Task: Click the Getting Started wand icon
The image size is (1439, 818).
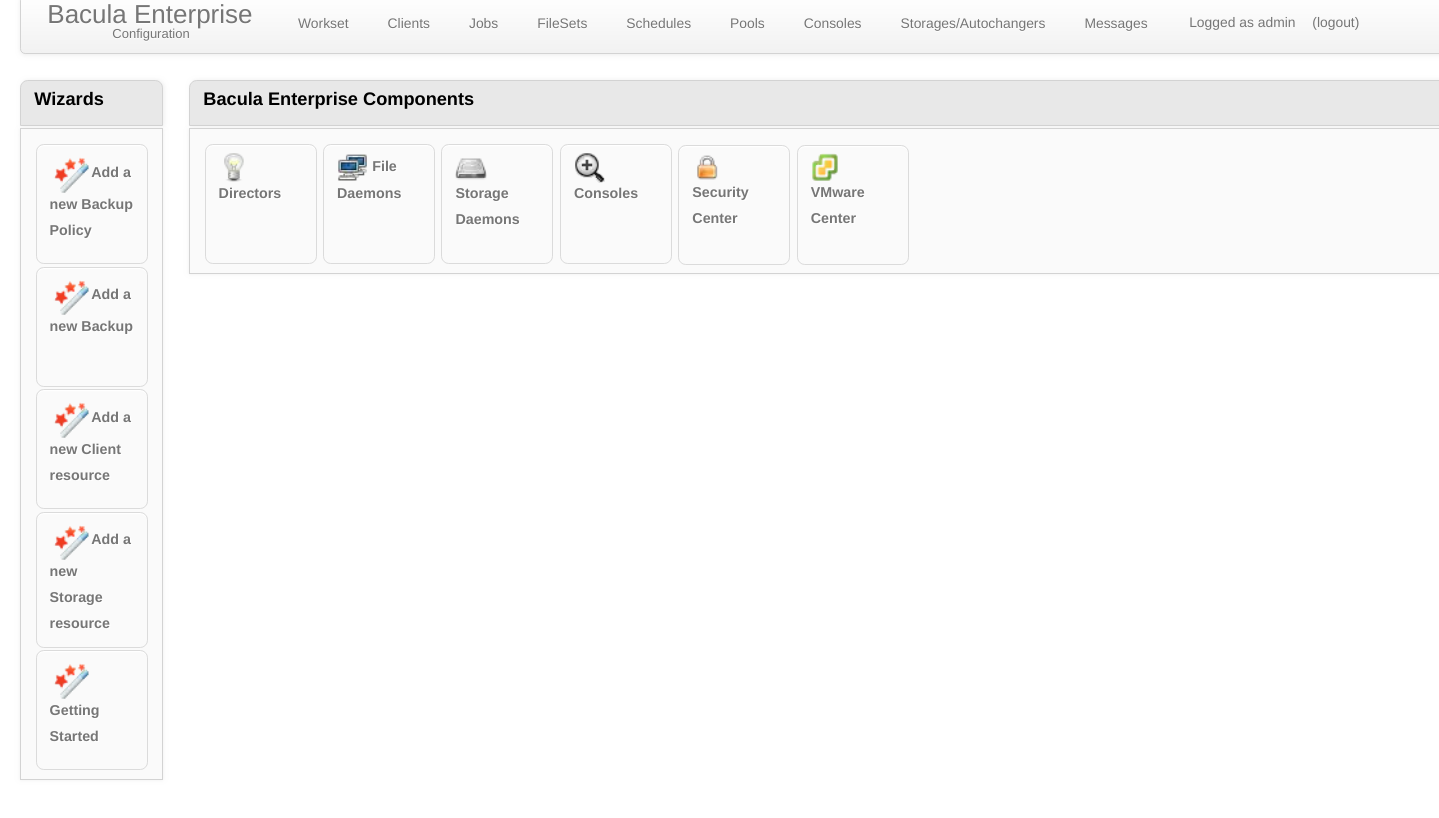Action: [x=71, y=681]
